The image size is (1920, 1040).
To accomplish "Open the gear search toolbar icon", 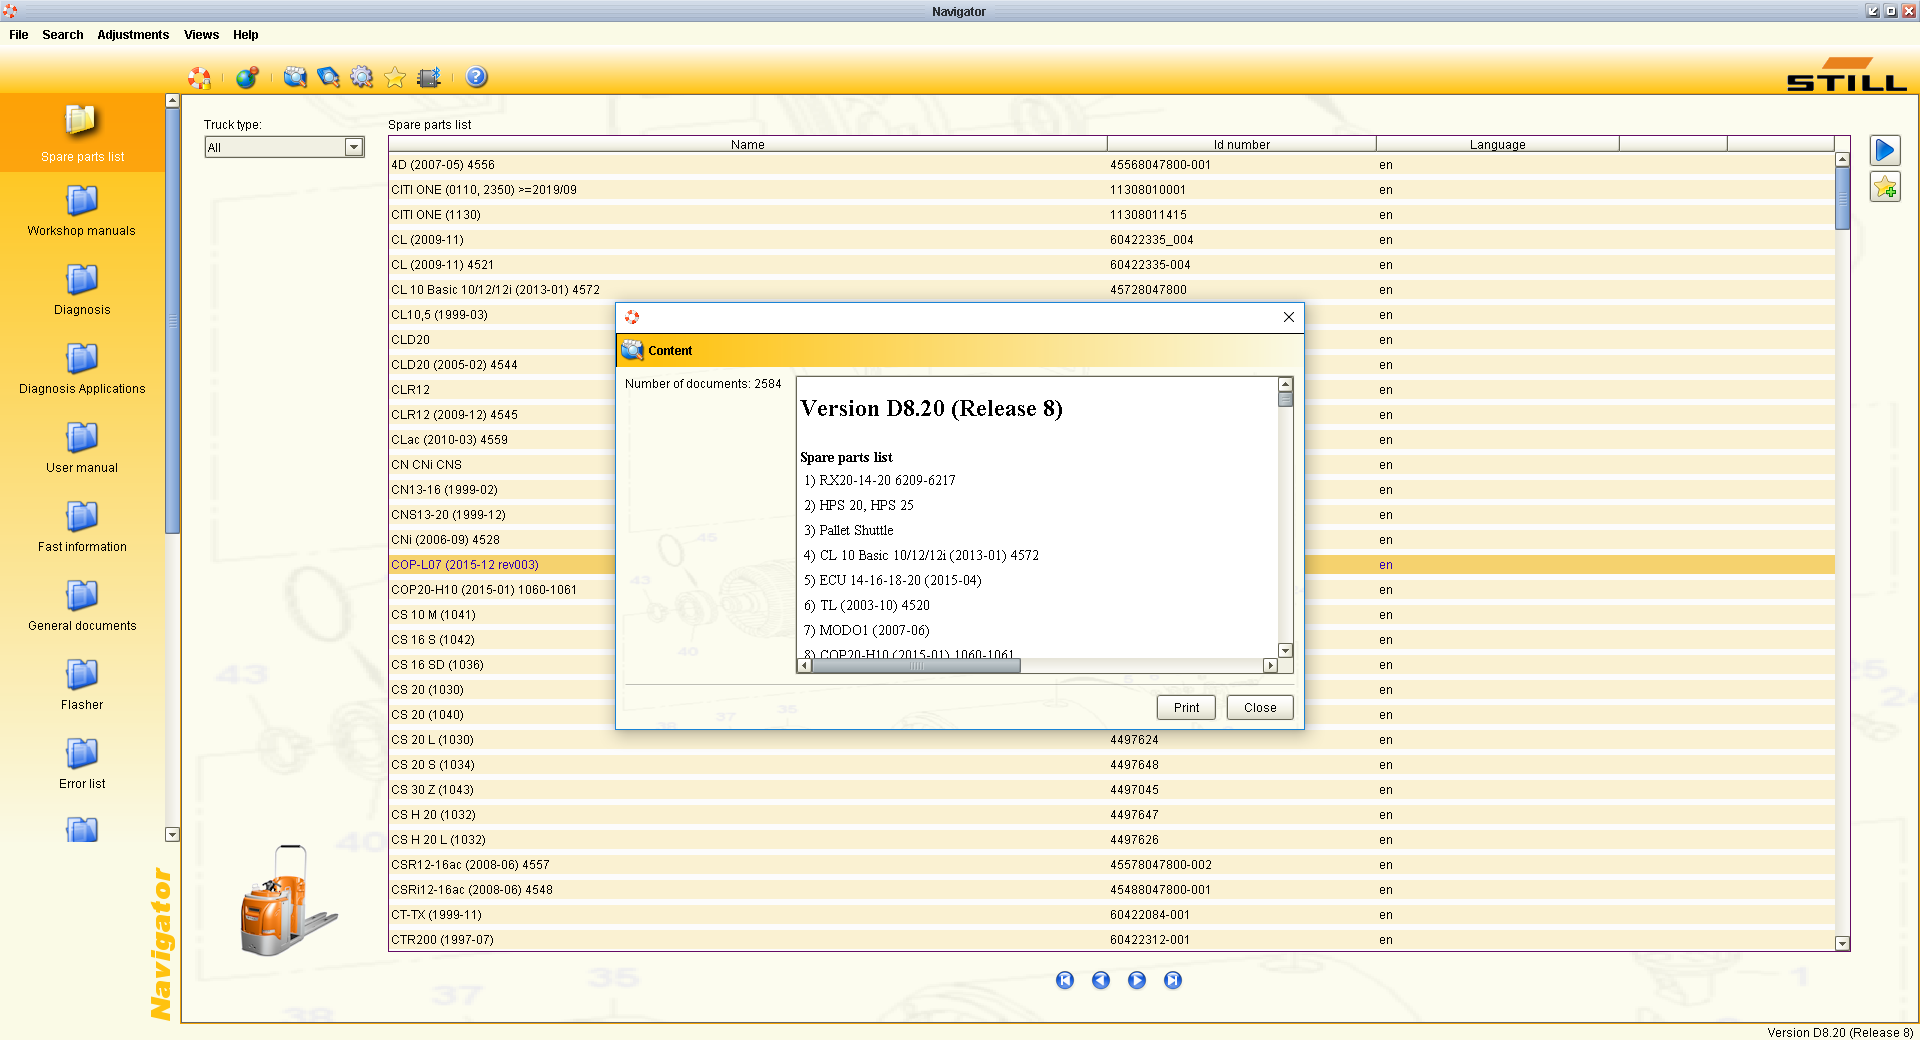I will [362, 77].
